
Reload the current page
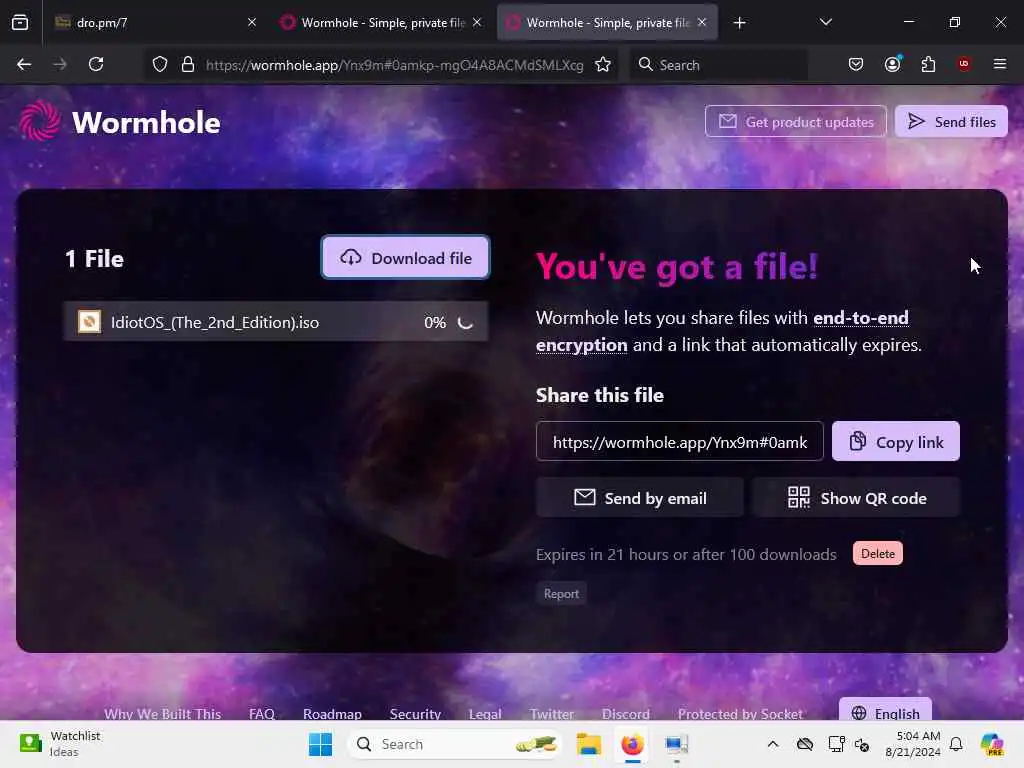96,64
